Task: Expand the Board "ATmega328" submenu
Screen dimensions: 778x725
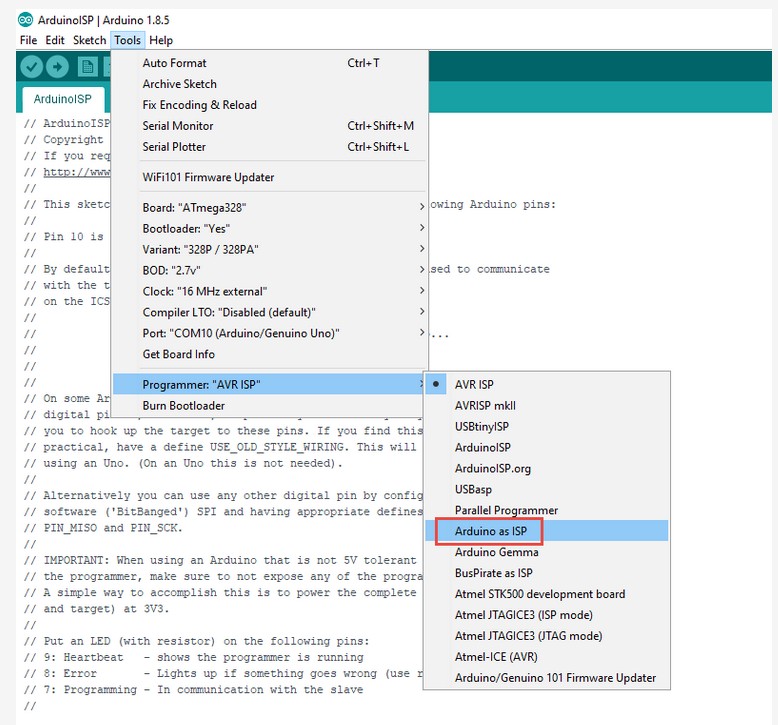Action: pyautogui.click(x=269, y=207)
